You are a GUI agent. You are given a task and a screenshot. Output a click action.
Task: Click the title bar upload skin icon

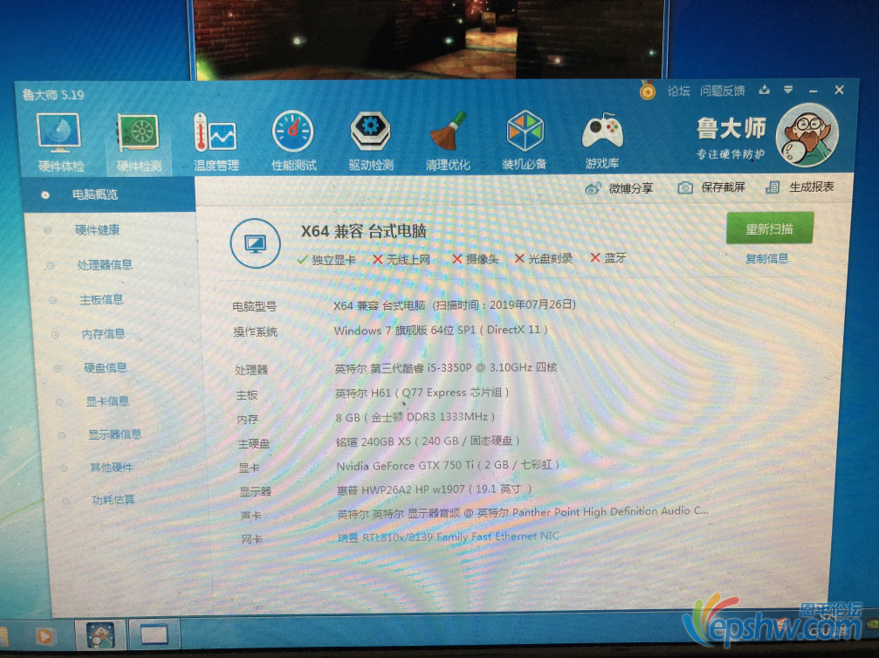(764, 90)
